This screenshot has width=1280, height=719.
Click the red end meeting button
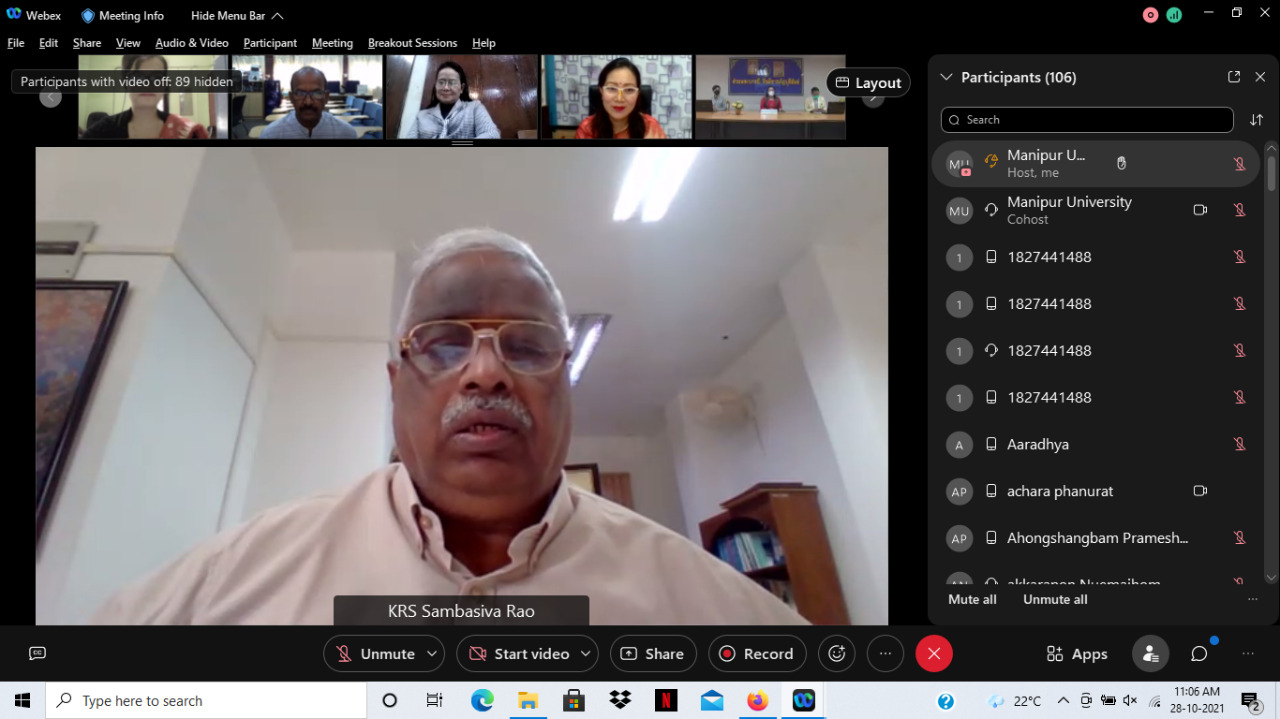pos(934,653)
